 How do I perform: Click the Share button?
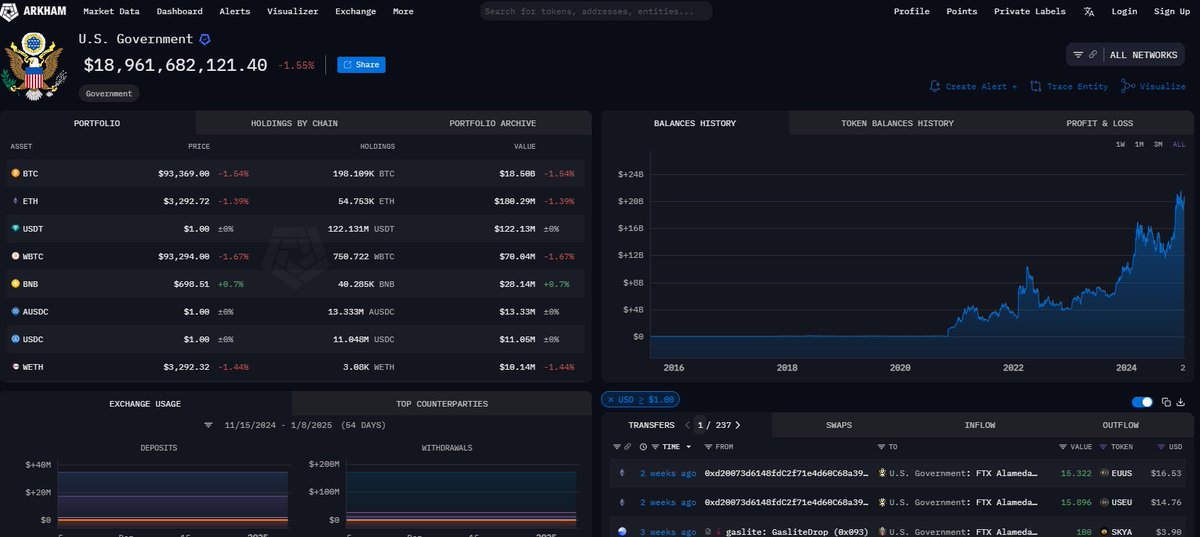(361, 65)
